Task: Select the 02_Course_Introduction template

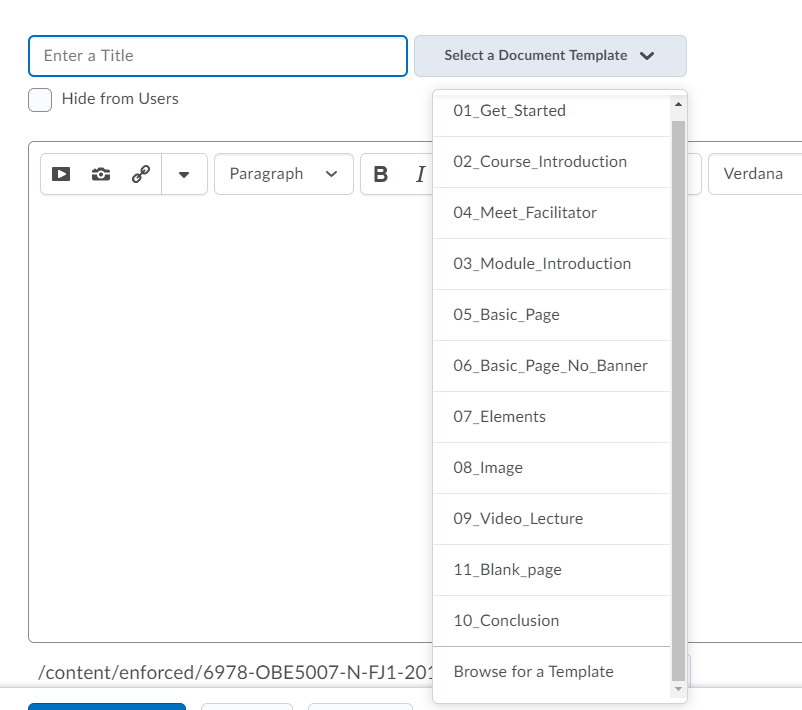Action: 551,162
